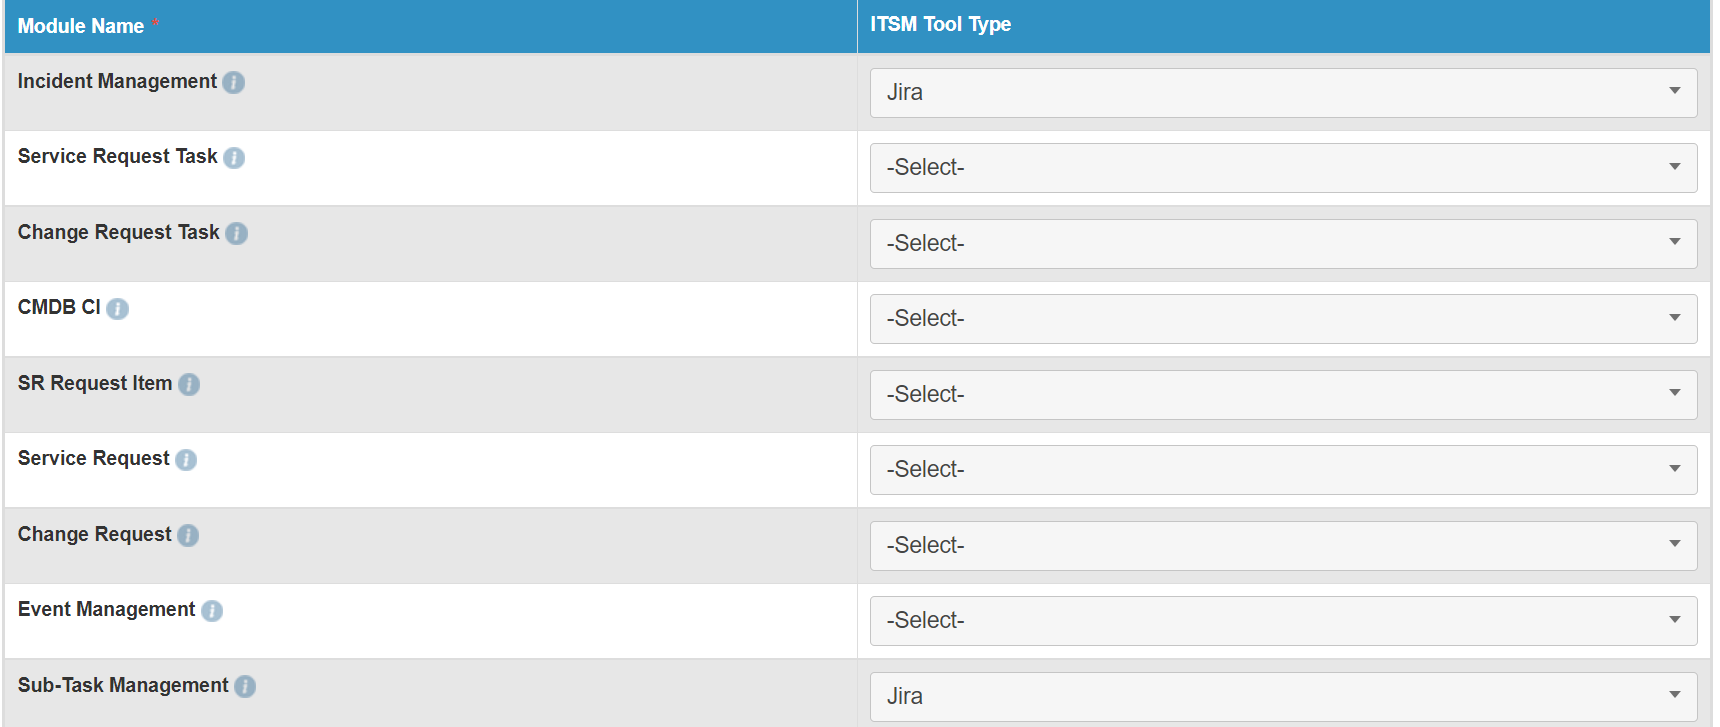
Task: Click Event Management info icon
Action: (x=212, y=610)
